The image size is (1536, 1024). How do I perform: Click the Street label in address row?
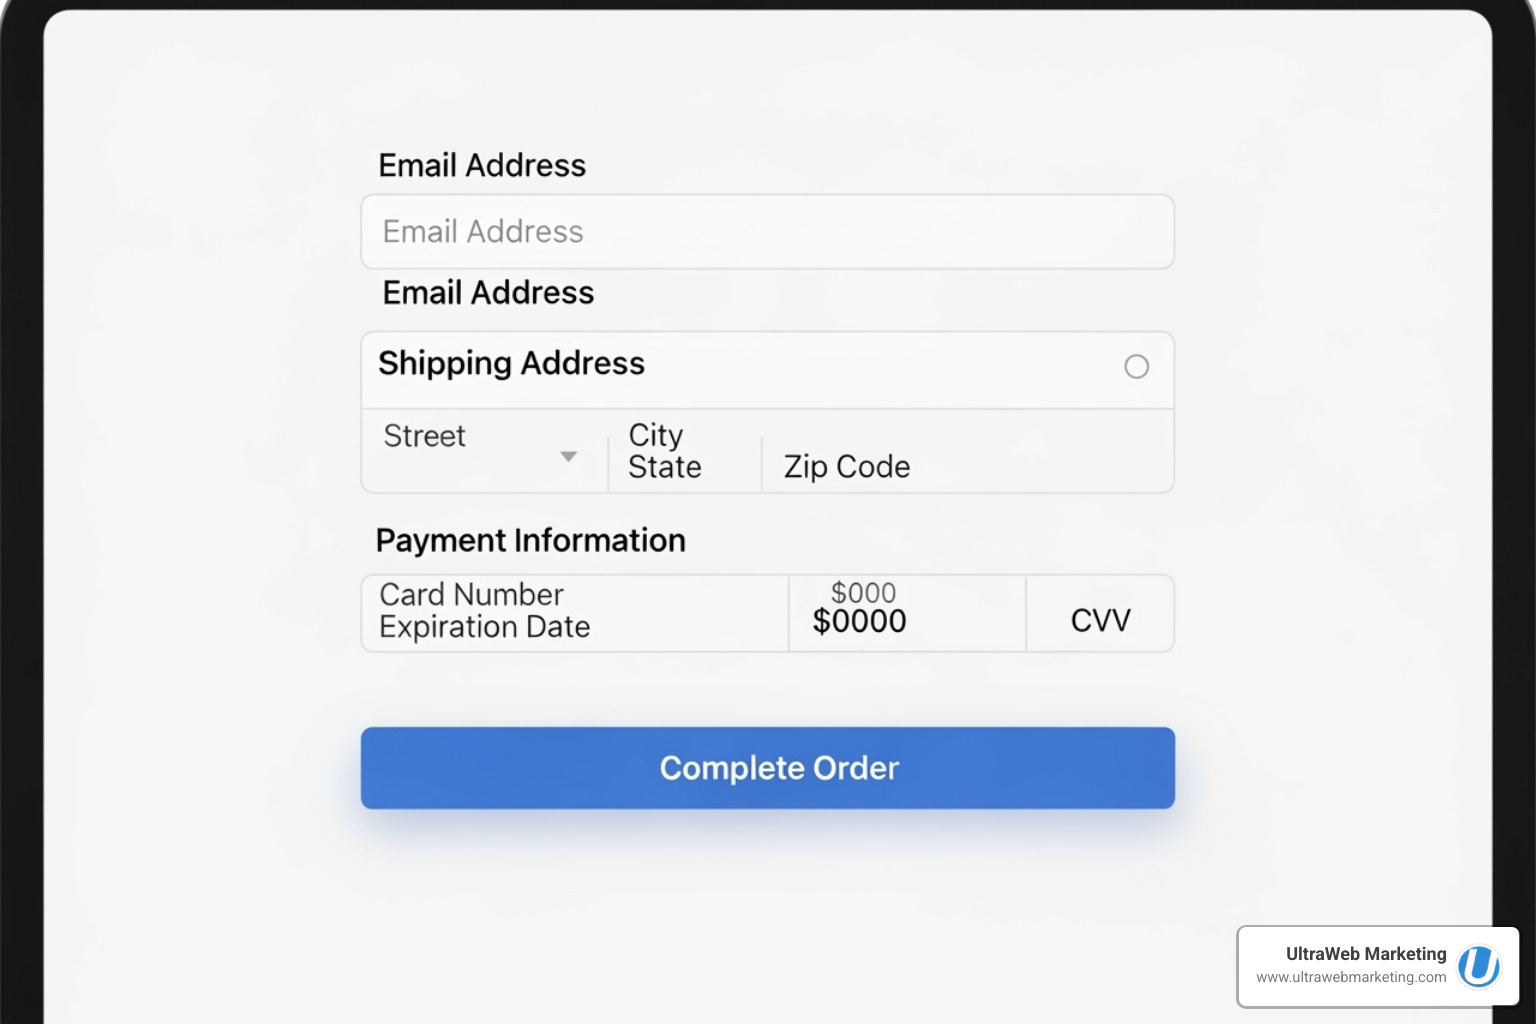424,436
